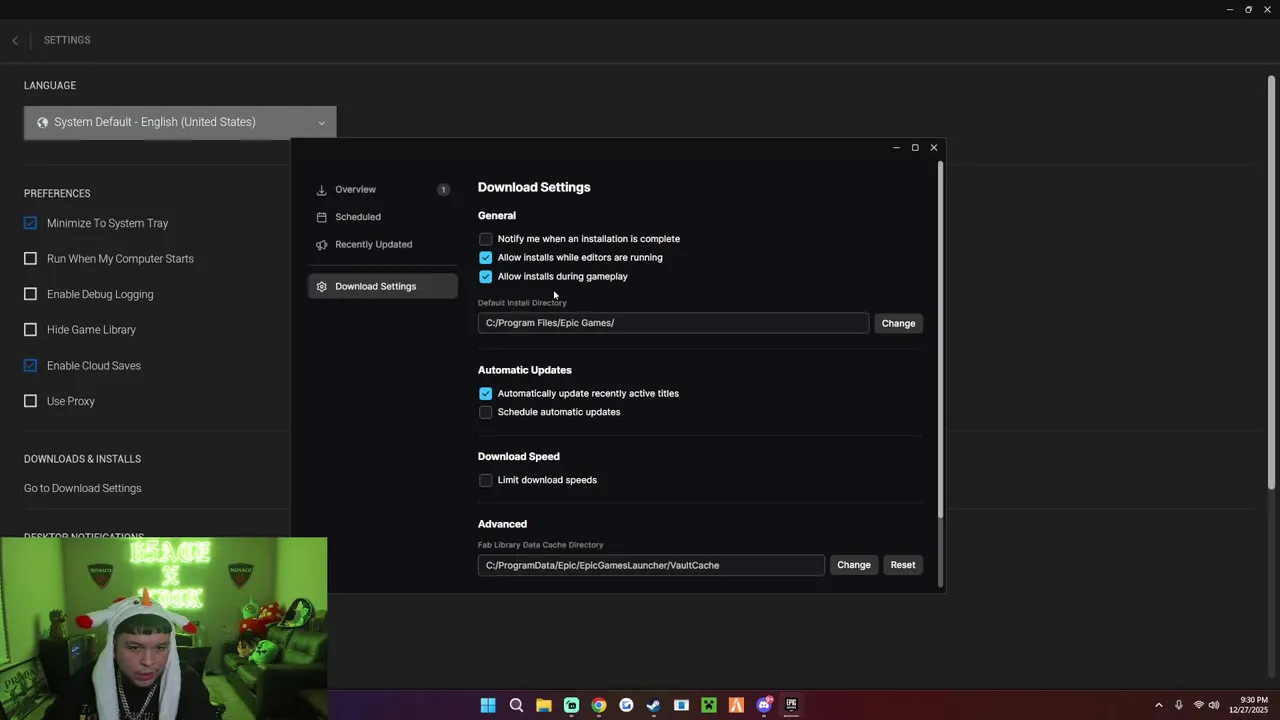Open File Explorer from the taskbar
The height and width of the screenshot is (720, 1280).
(543, 705)
